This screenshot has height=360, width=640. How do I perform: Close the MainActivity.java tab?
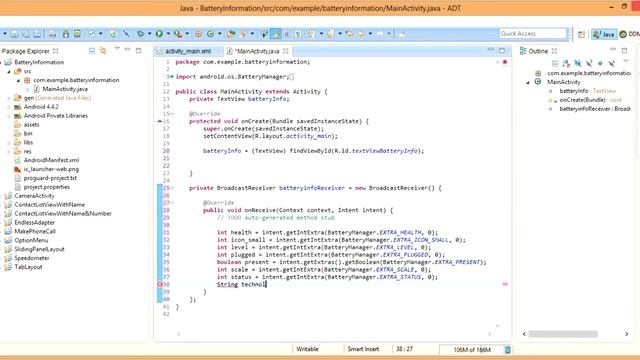click(x=285, y=51)
